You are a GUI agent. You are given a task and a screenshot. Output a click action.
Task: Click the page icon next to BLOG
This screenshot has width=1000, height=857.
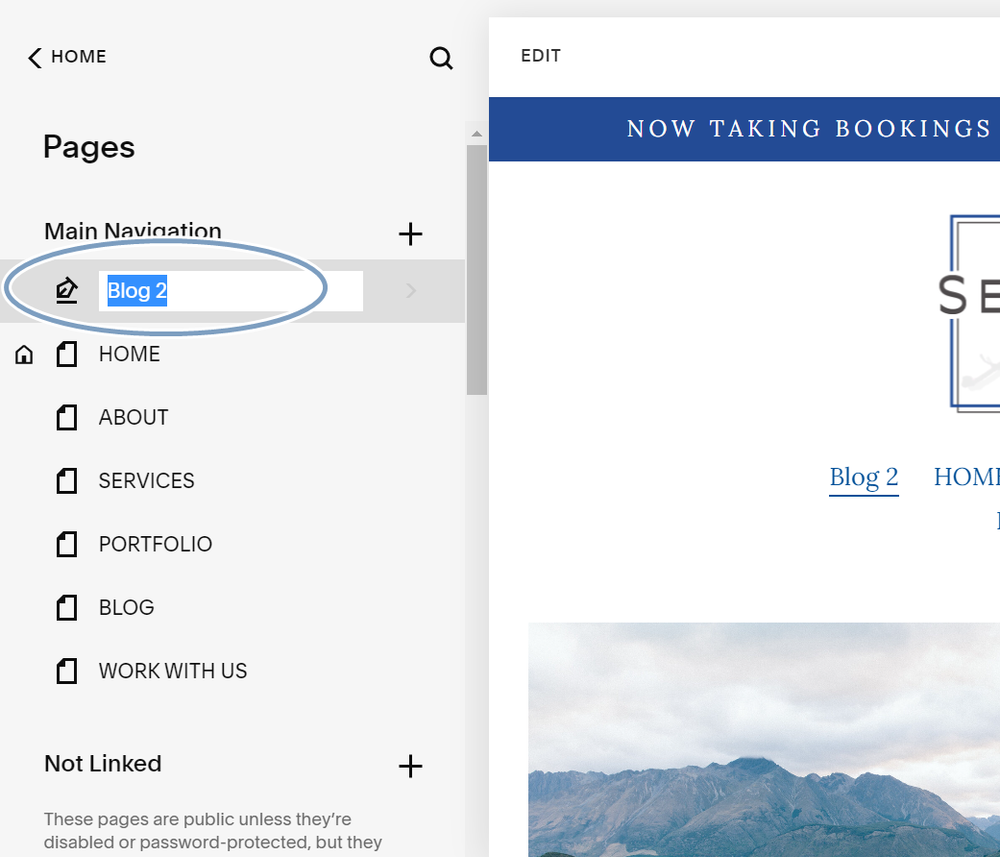pyautogui.click(x=66, y=607)
